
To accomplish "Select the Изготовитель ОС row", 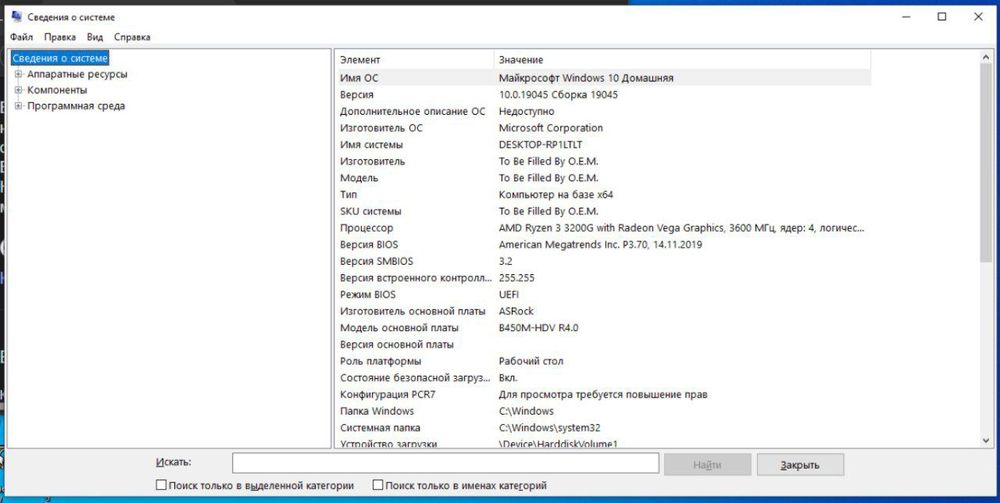I will point(603,128).
